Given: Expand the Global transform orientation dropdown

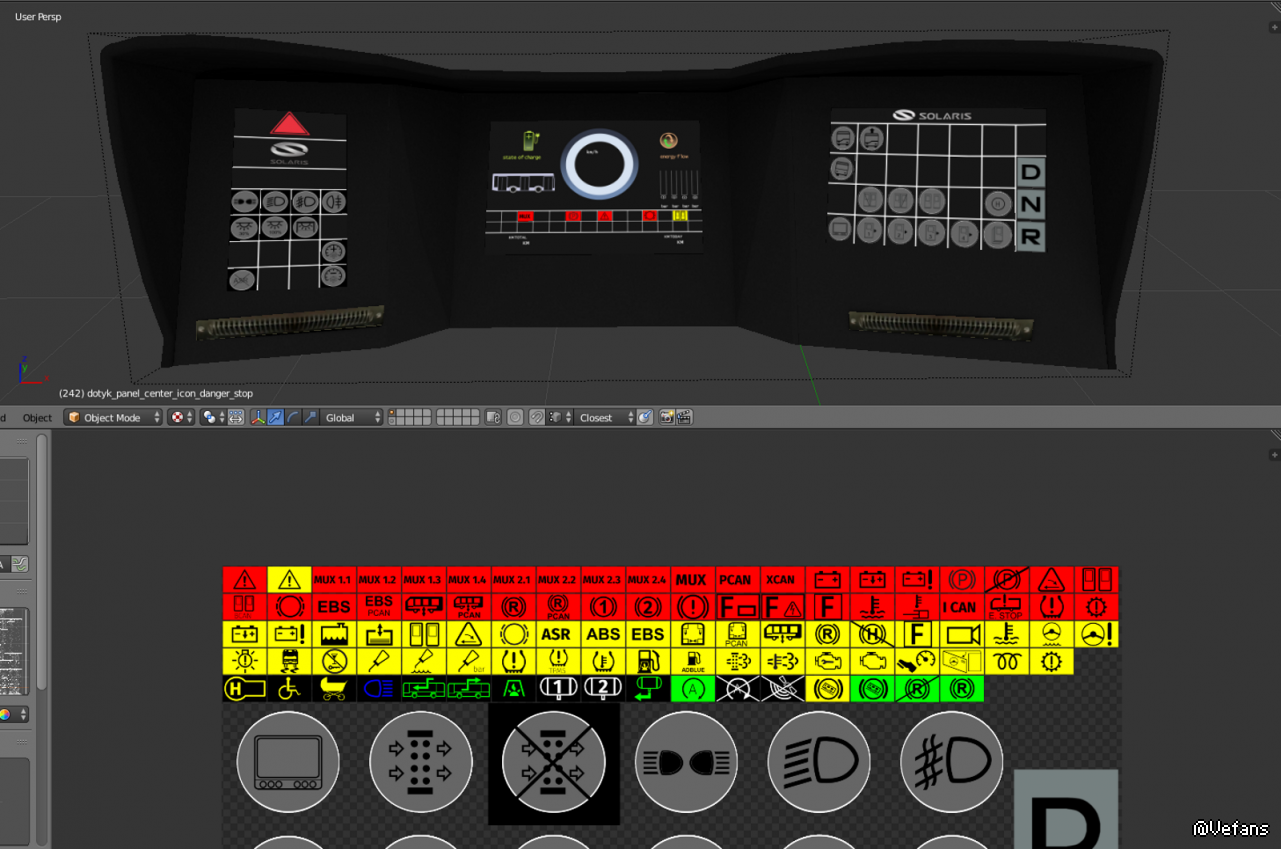Looking at the screenshot, I should (352, 418).
